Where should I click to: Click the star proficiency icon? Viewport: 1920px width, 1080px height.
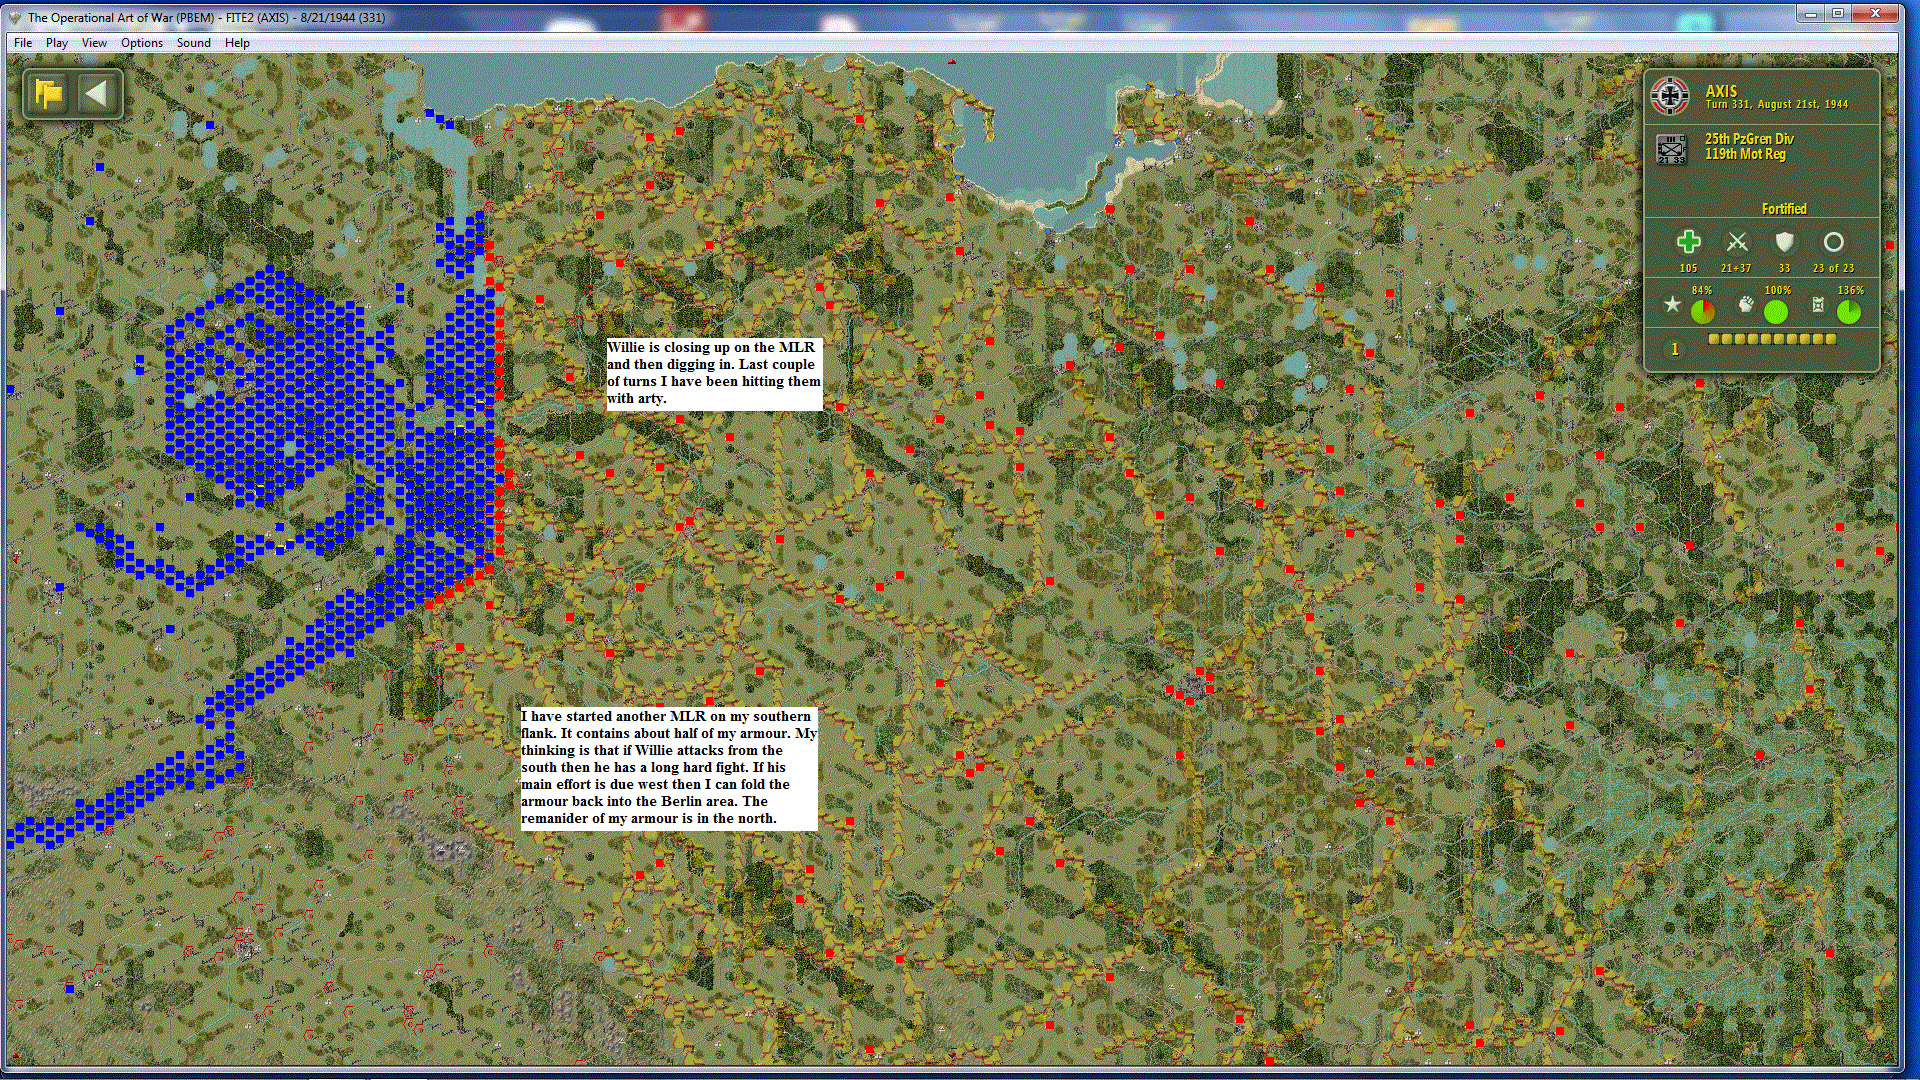[x=1672, y=305]
